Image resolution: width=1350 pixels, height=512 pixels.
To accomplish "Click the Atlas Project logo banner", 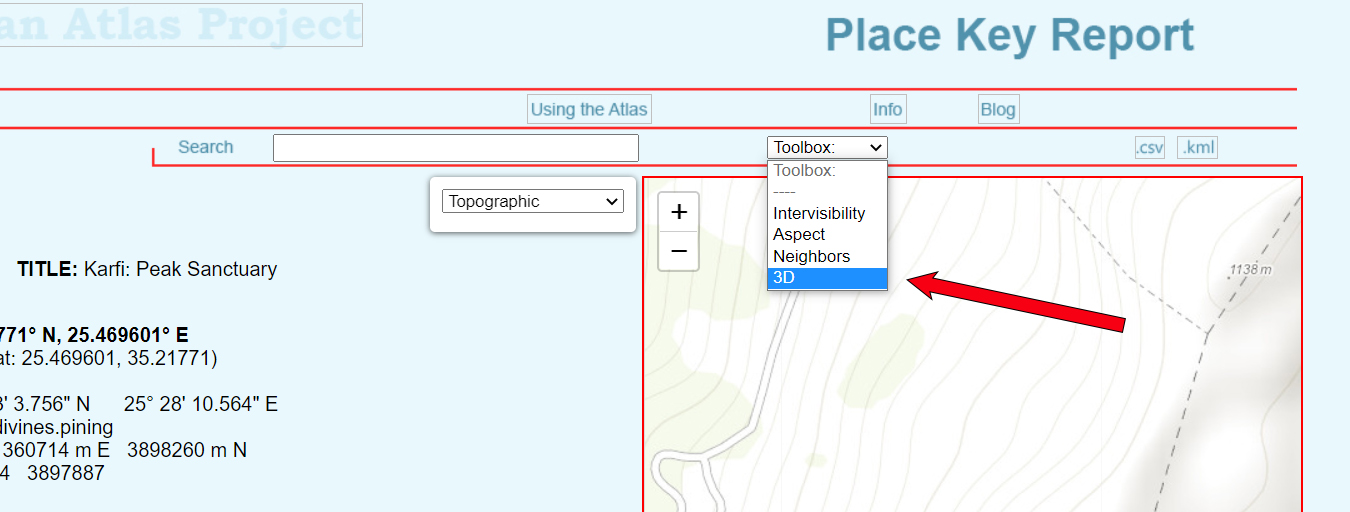I will (x=180, y=25).
